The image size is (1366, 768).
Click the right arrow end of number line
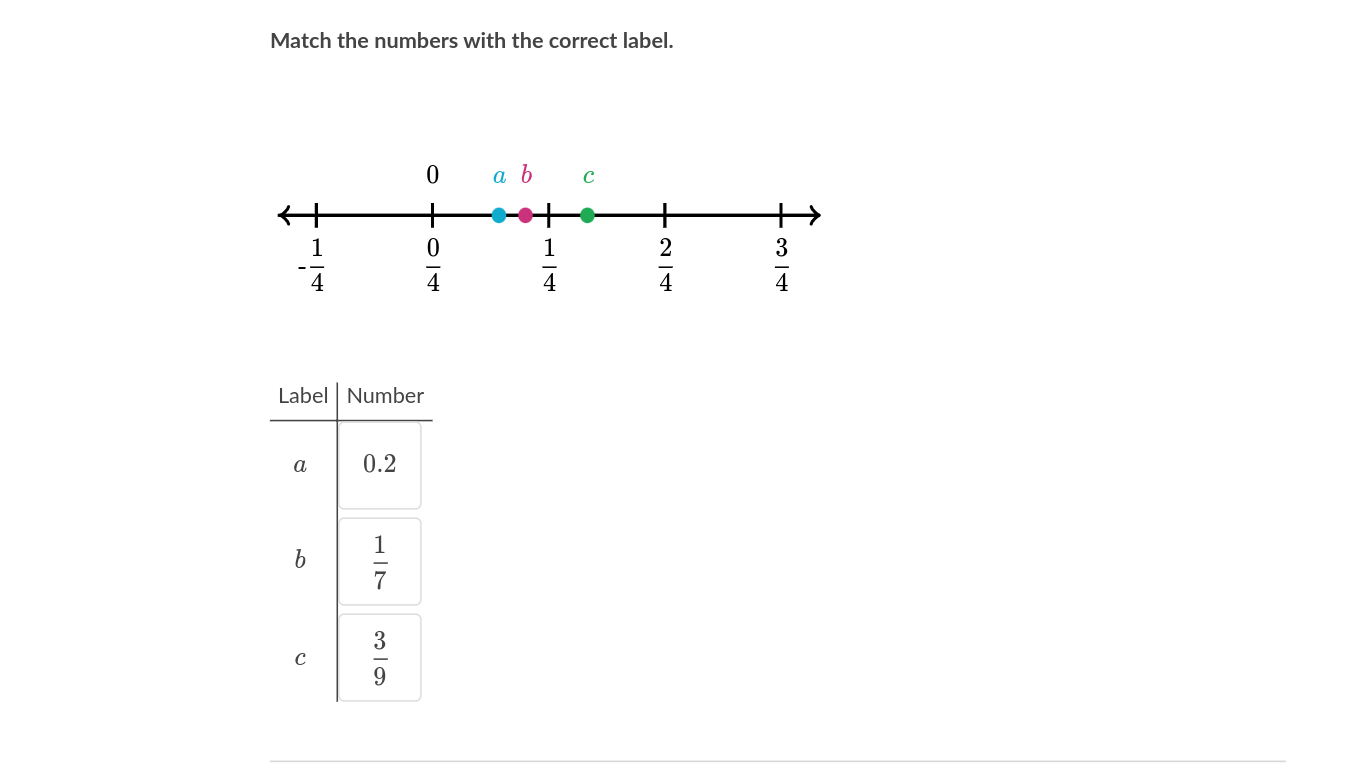813,215
